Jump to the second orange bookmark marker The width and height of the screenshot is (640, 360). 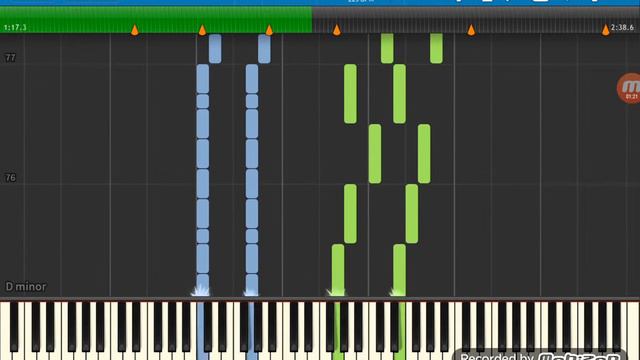[x=202, y=30]
